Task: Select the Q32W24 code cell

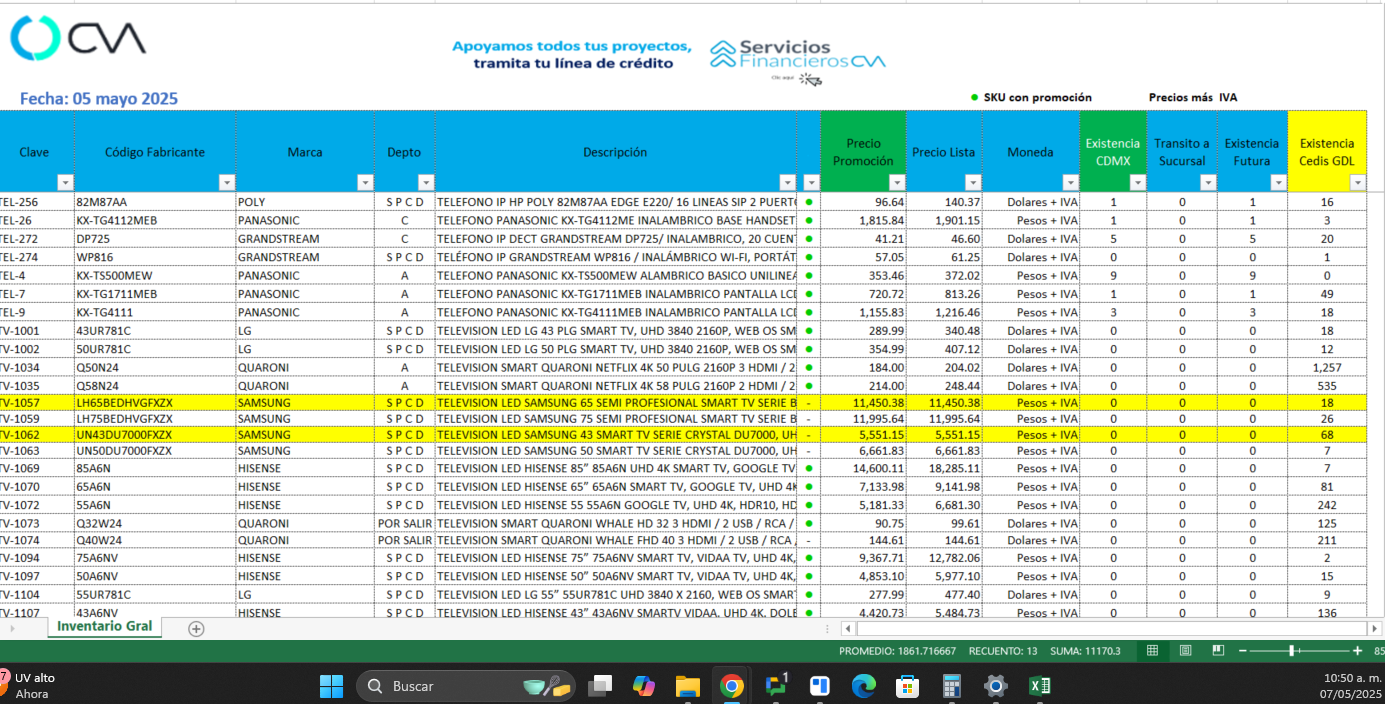Action: [x=155, y=523]
